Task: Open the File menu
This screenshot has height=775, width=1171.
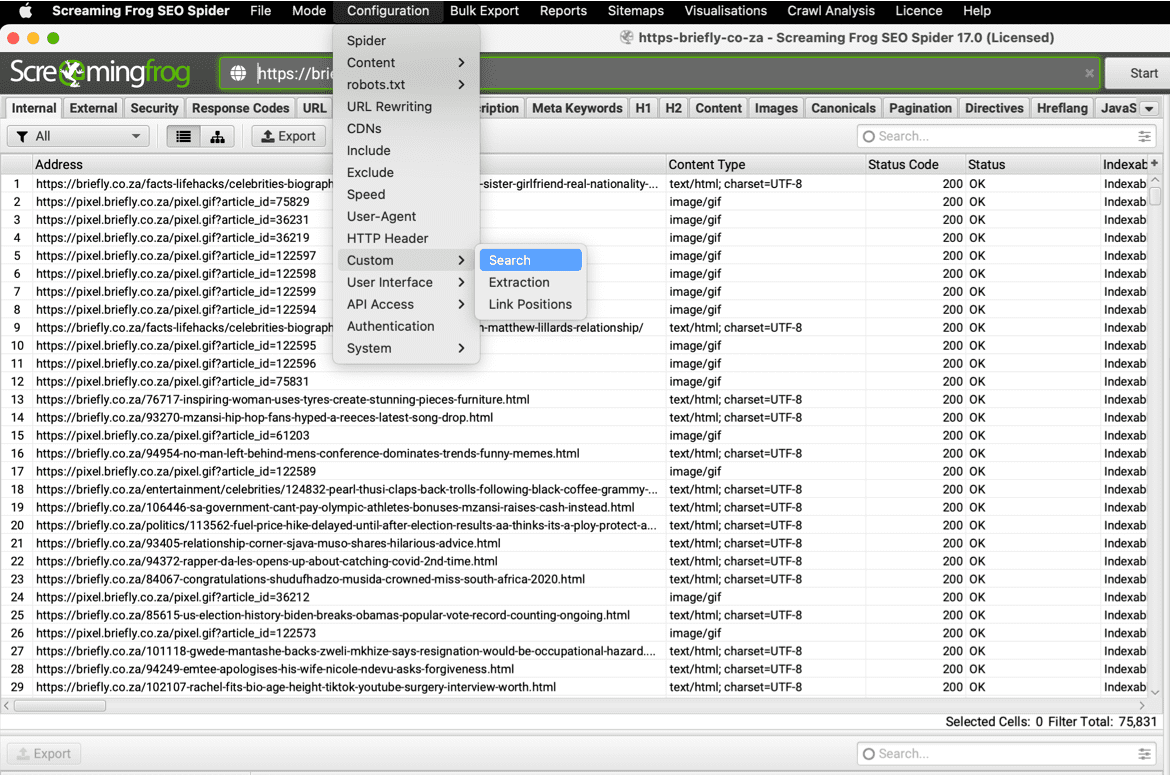Action: tap(261, 10)
